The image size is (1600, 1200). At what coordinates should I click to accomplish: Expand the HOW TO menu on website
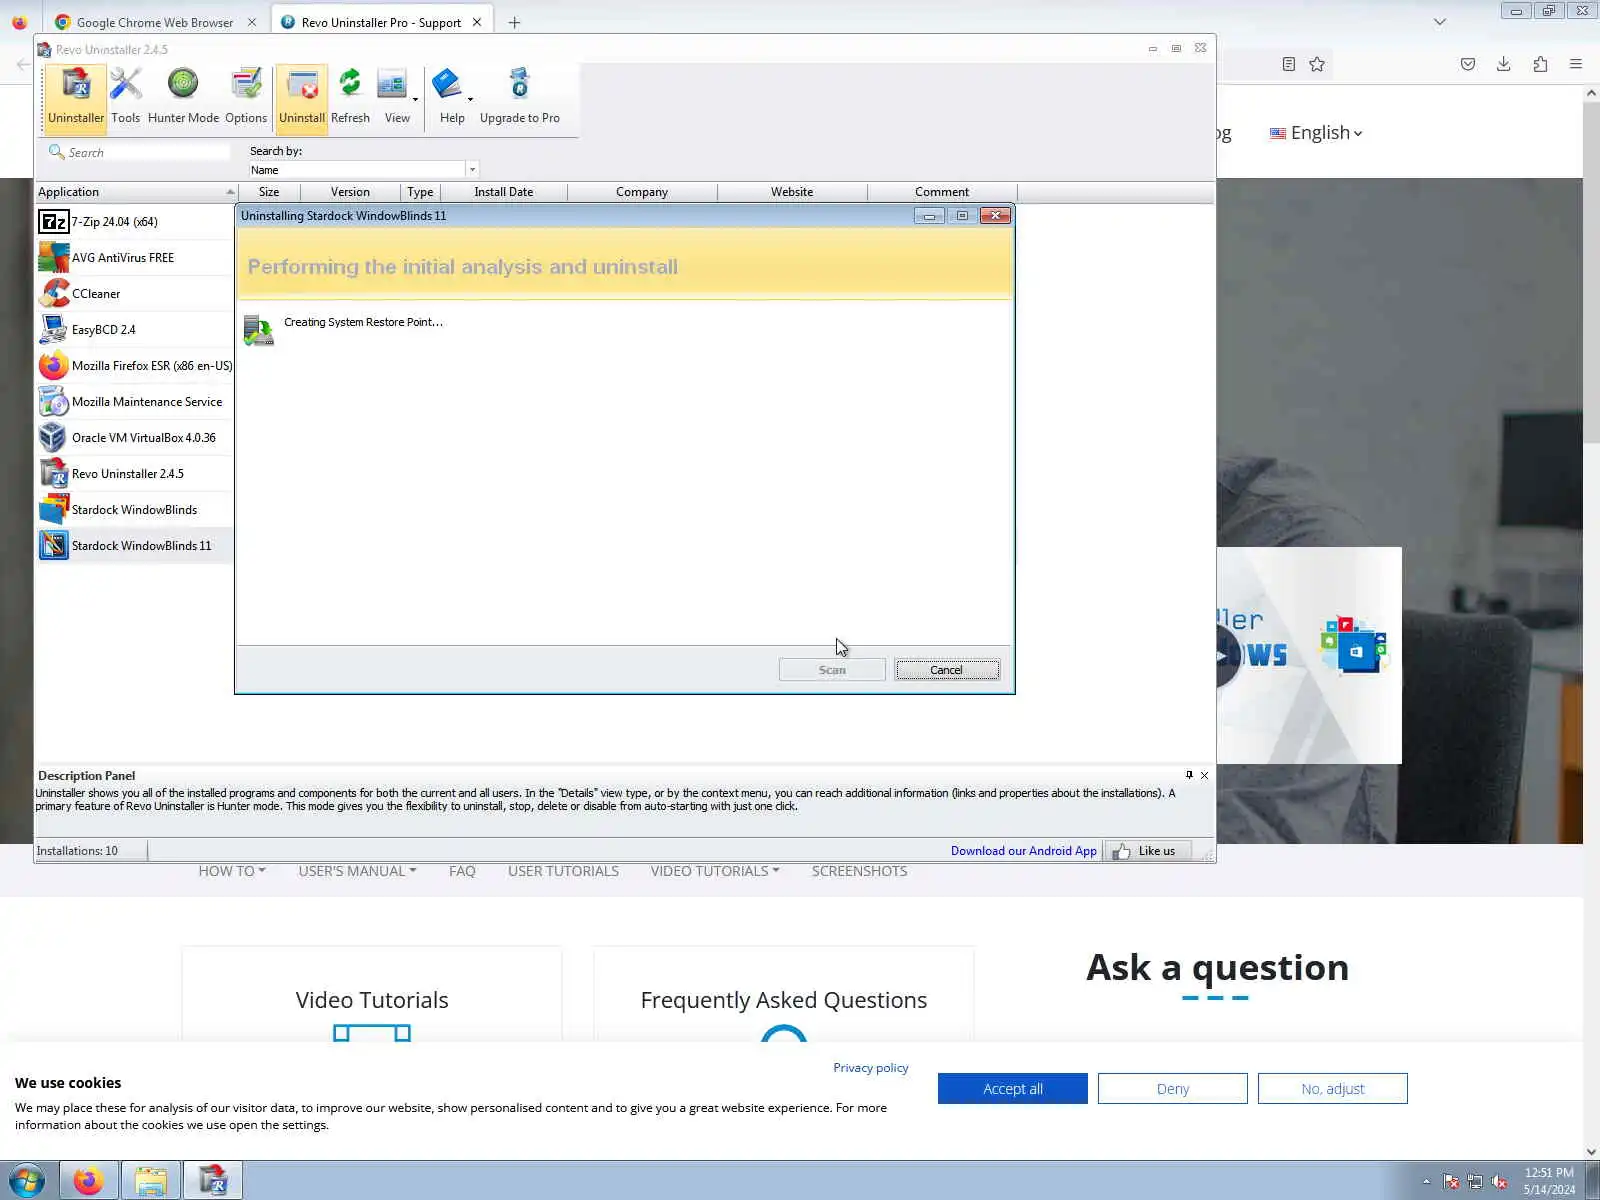[232, 871]
